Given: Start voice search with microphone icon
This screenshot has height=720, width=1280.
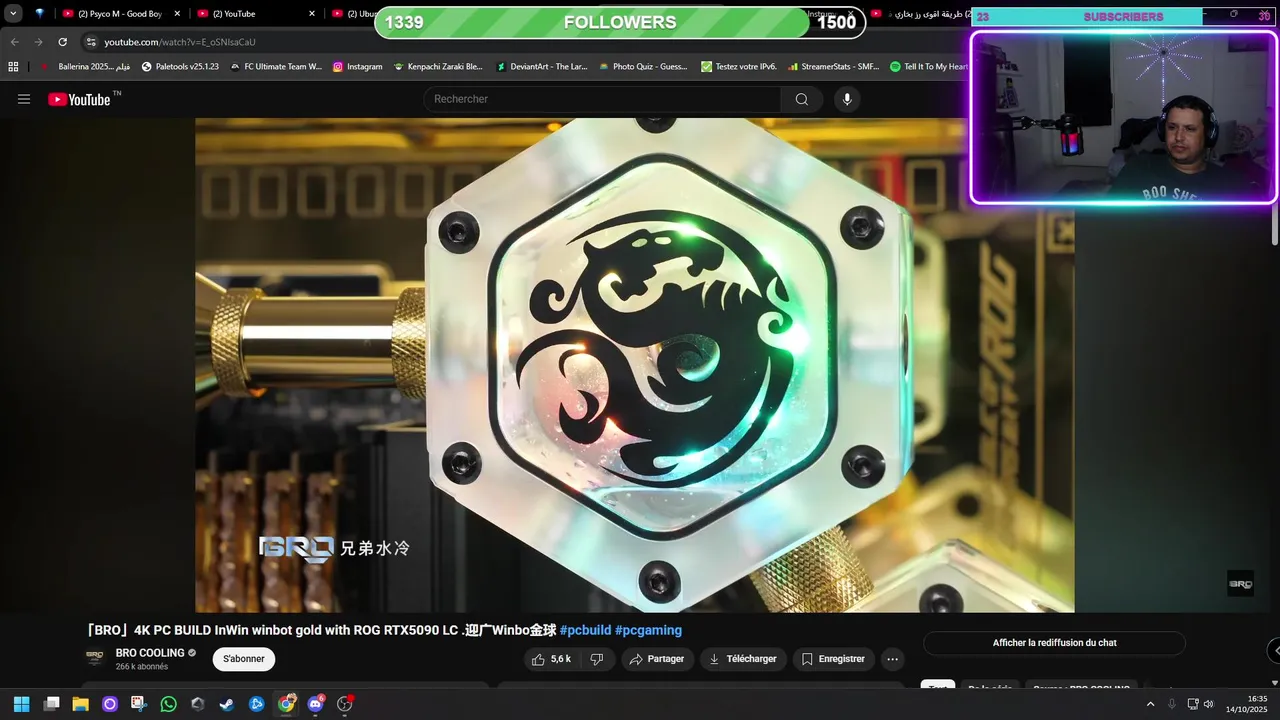Looking at the screenshot, I should coord(847,99).
